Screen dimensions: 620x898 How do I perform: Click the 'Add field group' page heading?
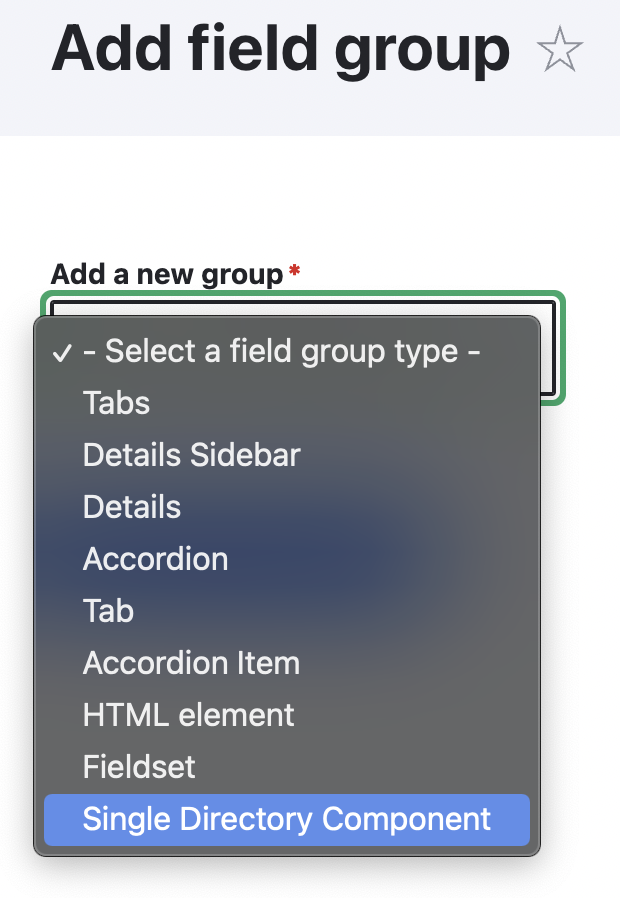coord(281,49)
